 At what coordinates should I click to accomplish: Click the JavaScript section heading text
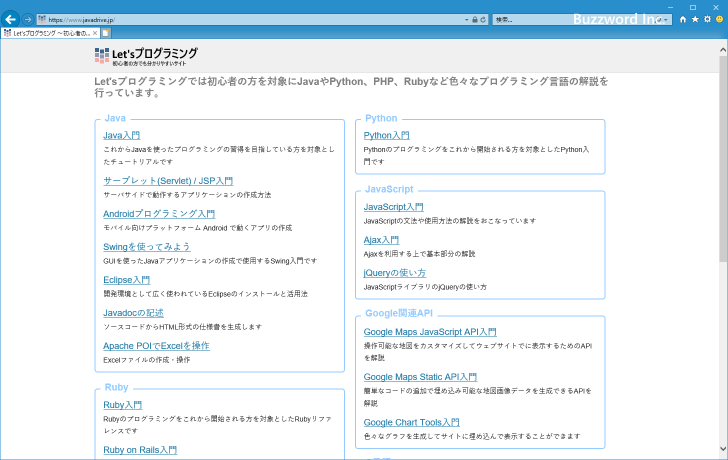click(x=389, y=189)
